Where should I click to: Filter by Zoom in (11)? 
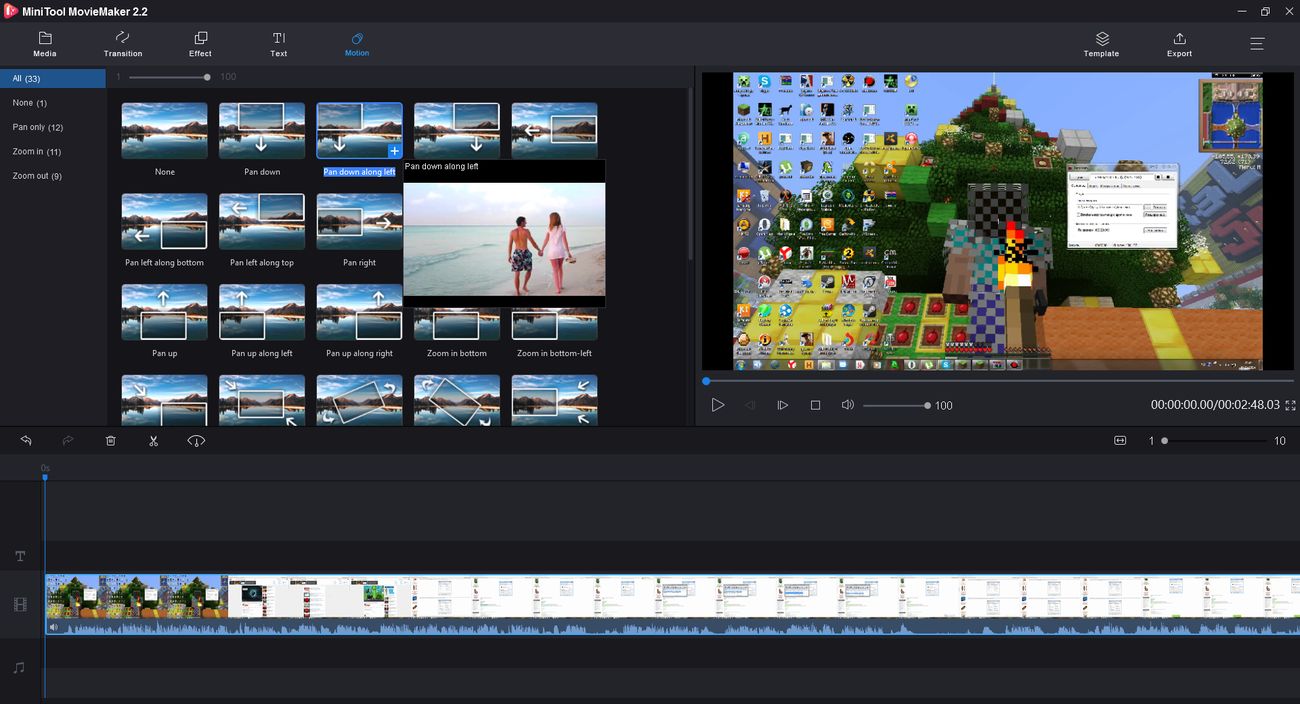pyautogui.click(x=53, y=151)
